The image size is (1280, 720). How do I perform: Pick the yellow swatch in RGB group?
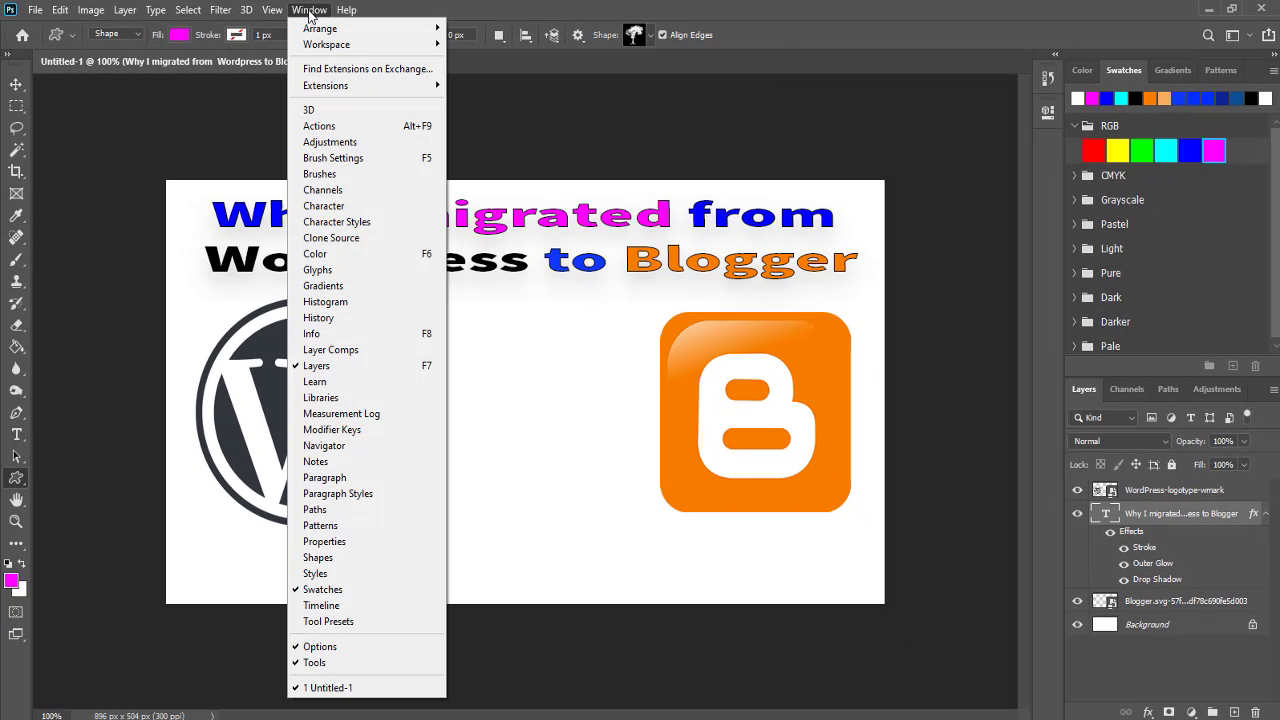[1117, 150]
